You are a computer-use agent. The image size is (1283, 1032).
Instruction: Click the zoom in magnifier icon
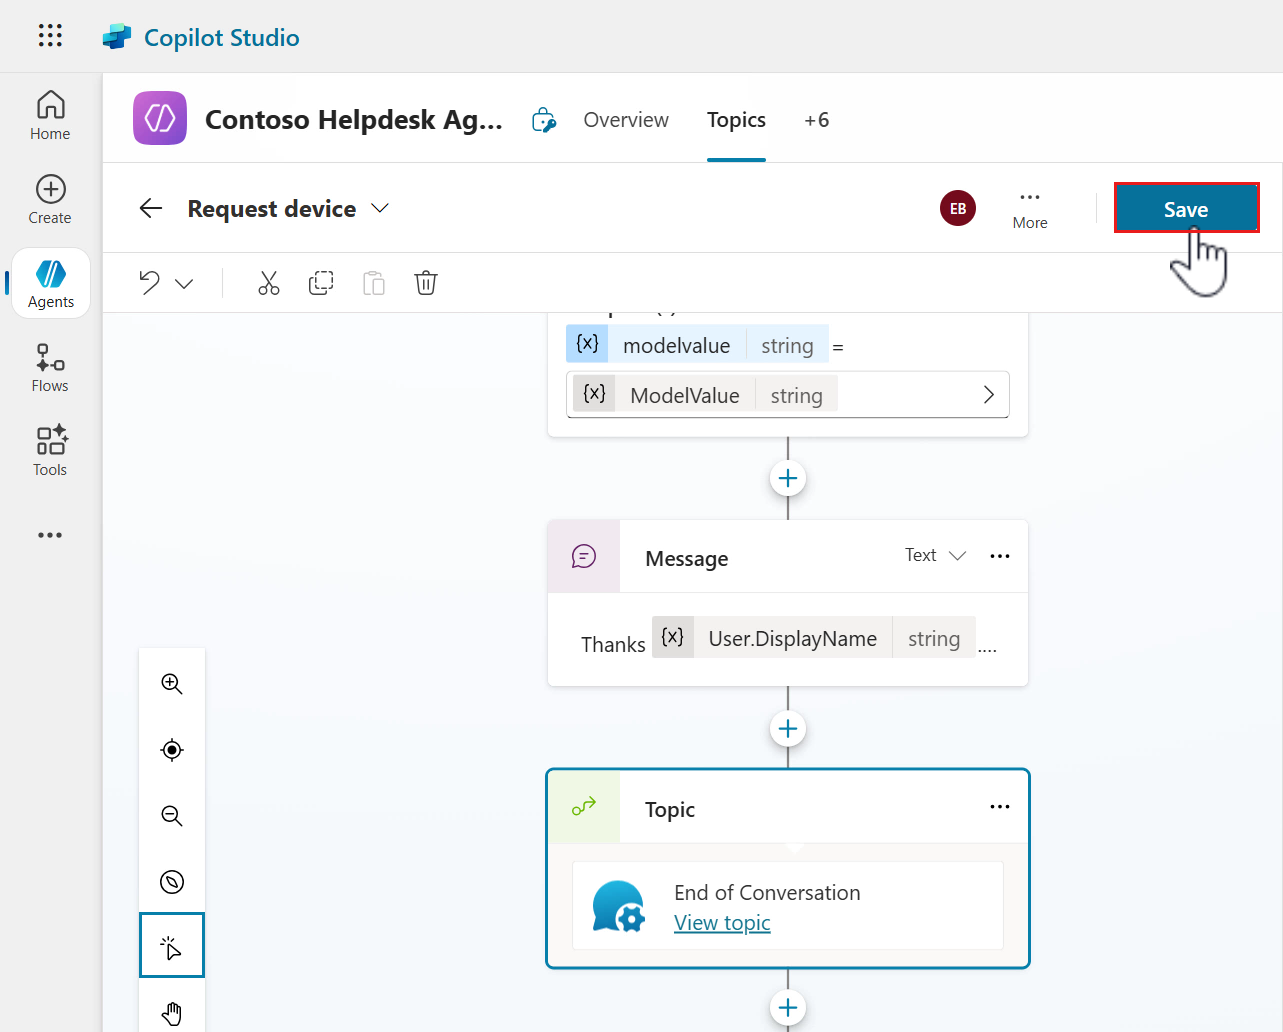coord(172,684)
